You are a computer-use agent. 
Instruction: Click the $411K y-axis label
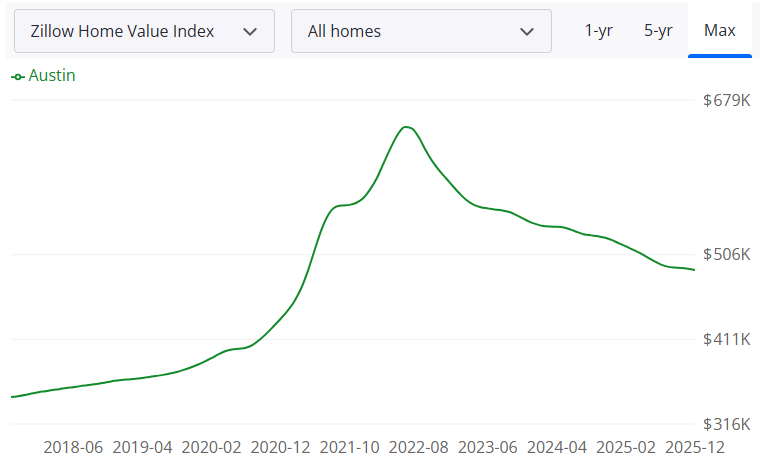pyautogui.click(x=726, y=340)
